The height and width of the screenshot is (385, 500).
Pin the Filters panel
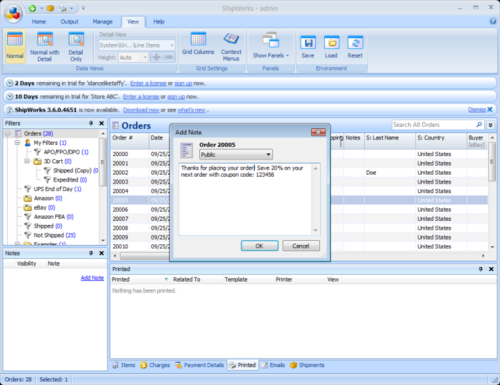pos(91,123)
